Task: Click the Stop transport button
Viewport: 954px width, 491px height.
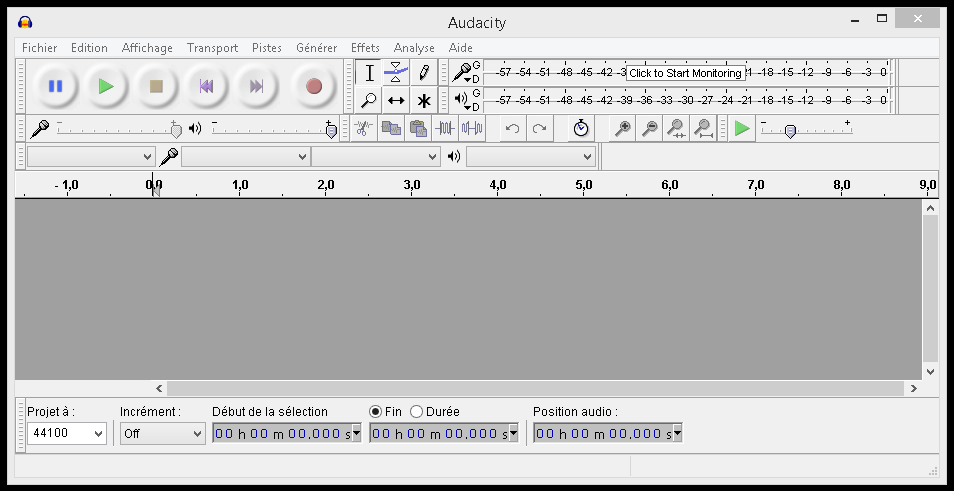Action: coord(156,86)
